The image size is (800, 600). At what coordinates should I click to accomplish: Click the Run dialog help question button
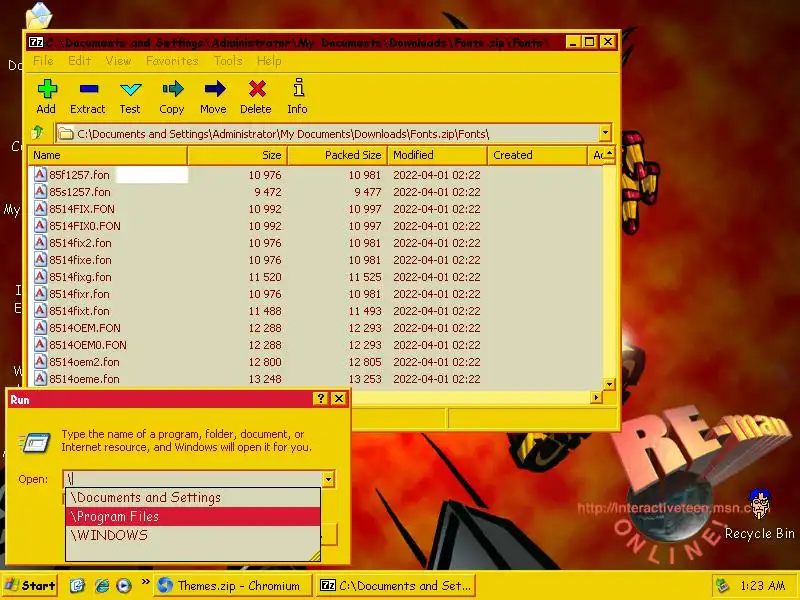pos(320,399)
